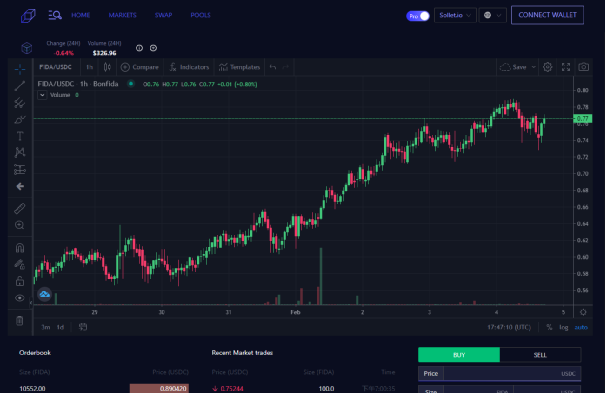This screenshot has height=393, width=605.
Task: Click the market info icon
Action: (139, 48)
